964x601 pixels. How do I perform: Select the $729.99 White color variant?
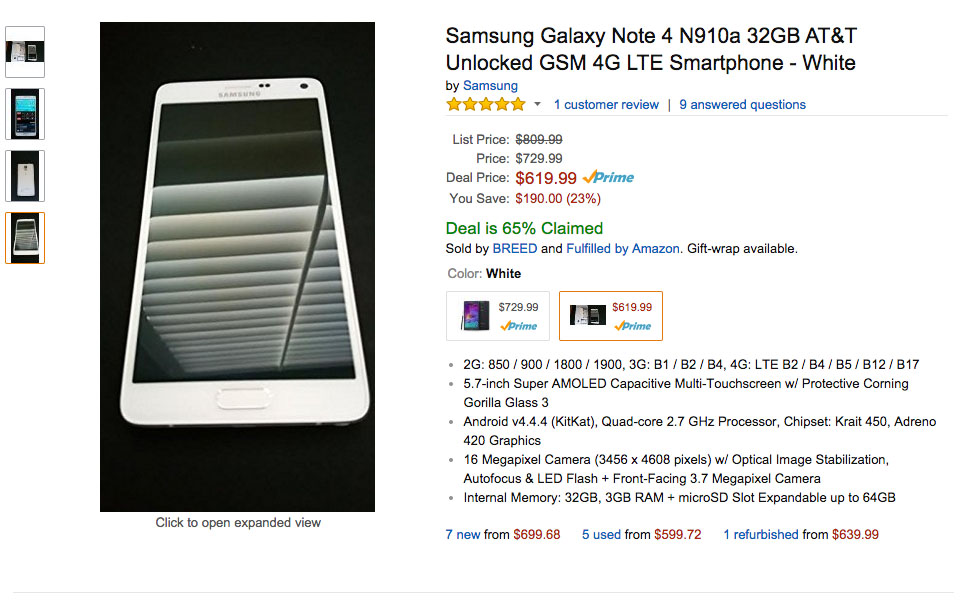tap(497, 315)
